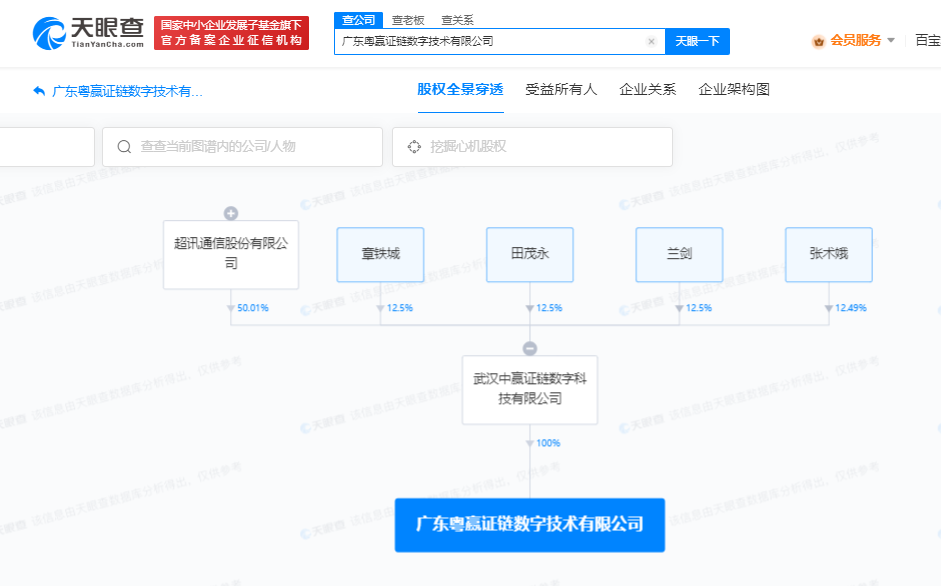
Task: Open the 武汉中赢证链数字科技有限公司 node
Action: click(x=530, y=390)
